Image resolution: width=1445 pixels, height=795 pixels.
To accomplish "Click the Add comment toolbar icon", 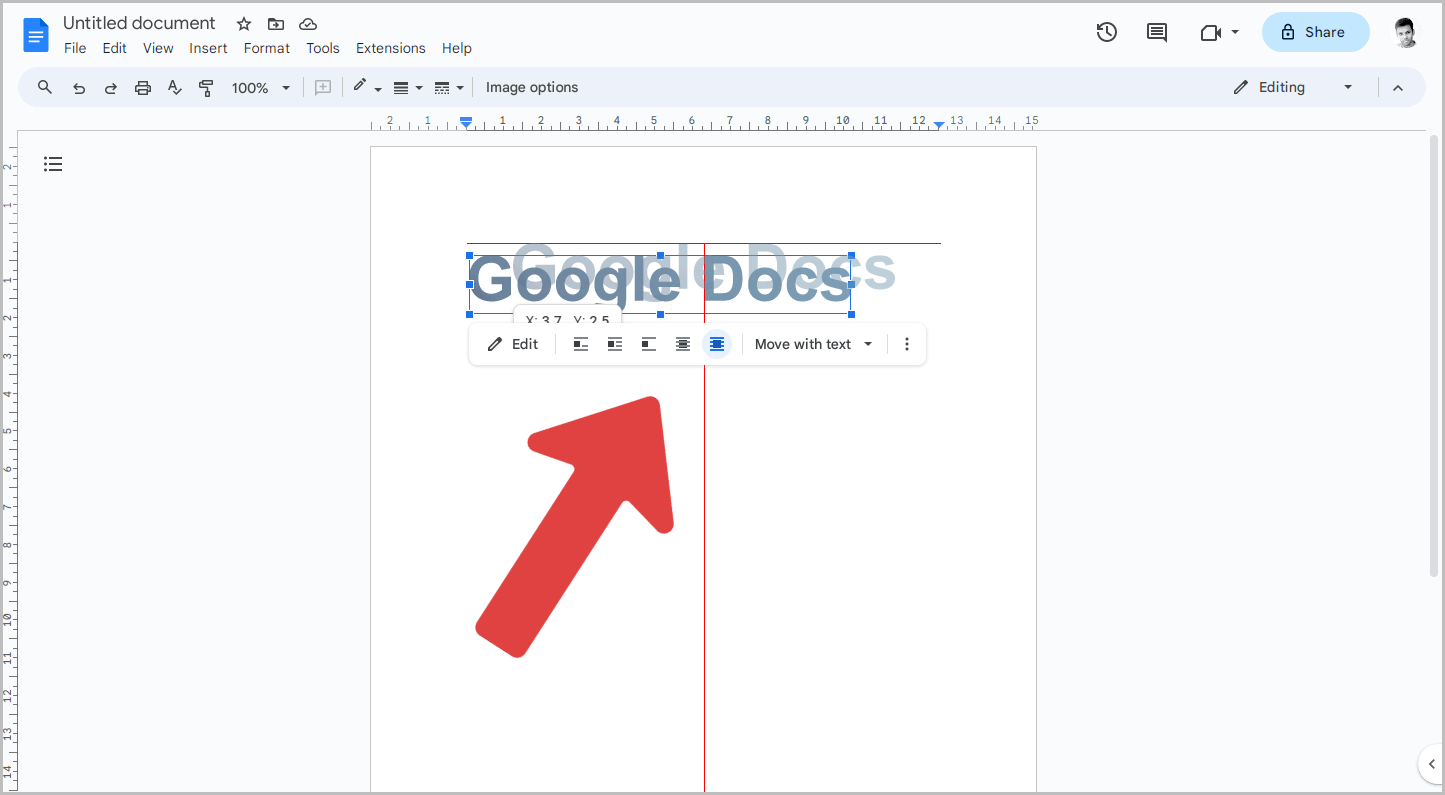I will tap(323, 88).
